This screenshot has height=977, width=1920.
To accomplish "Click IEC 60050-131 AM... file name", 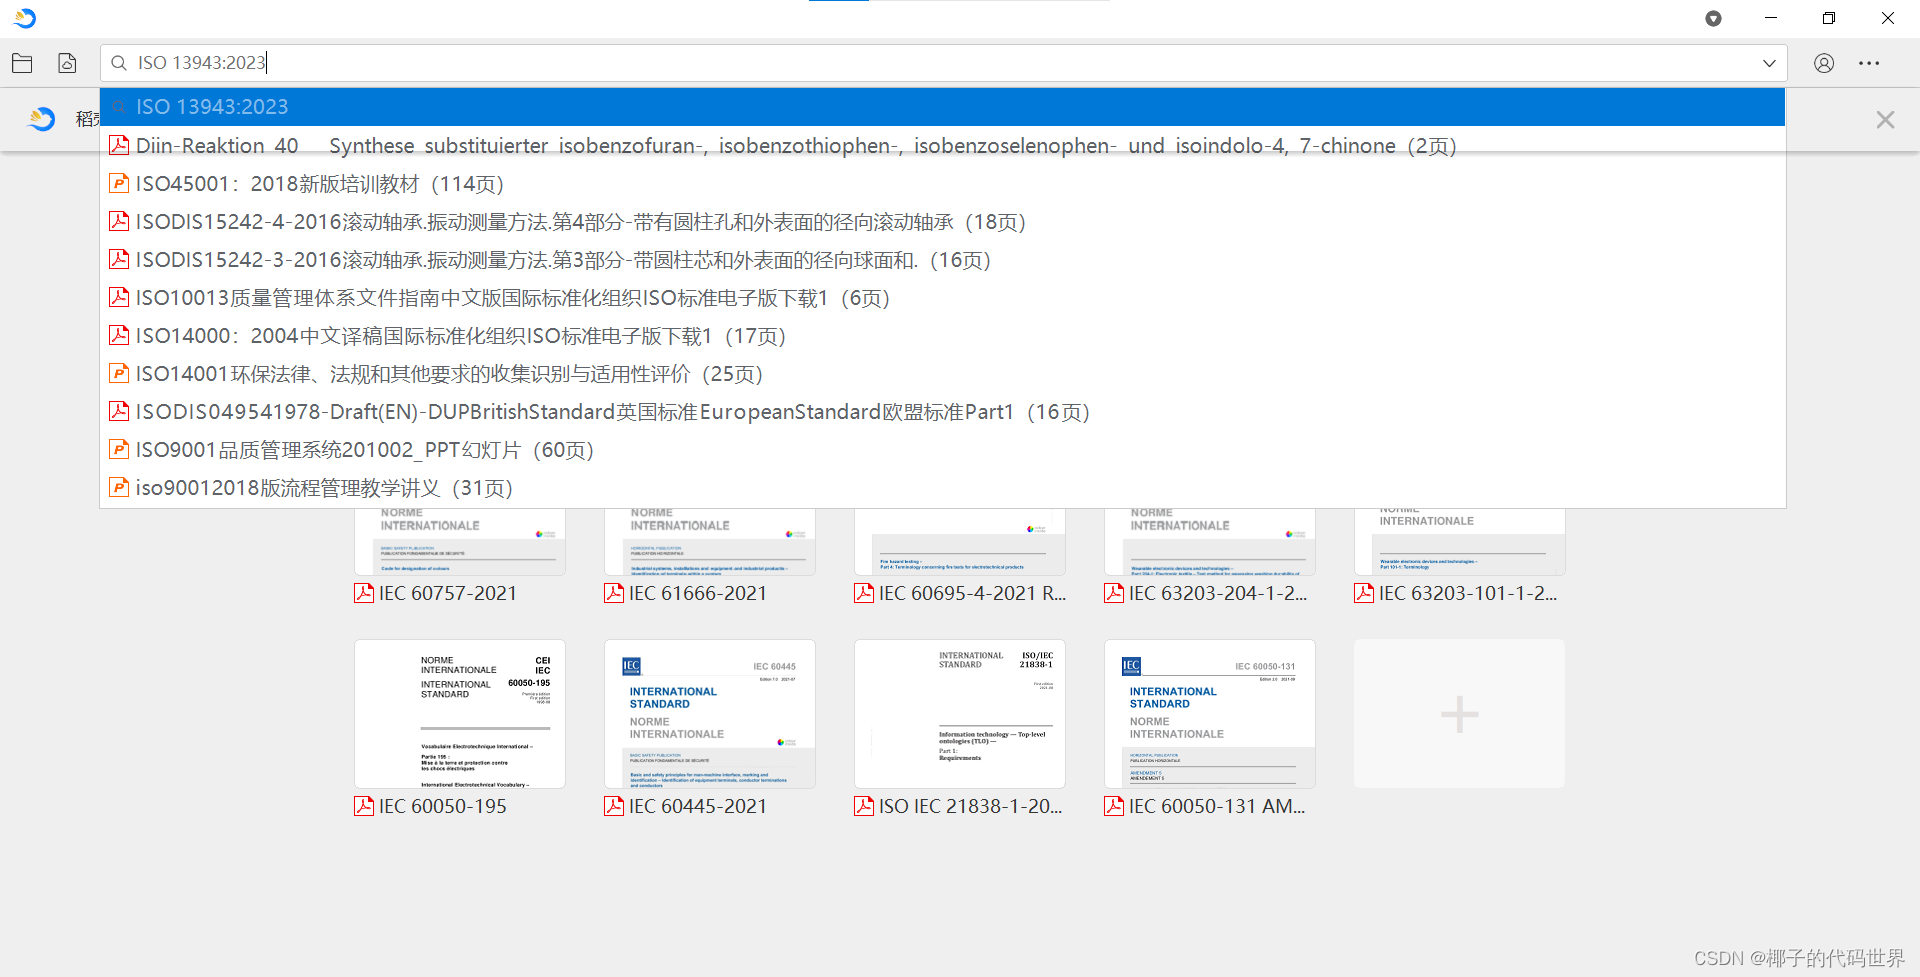I will tap(1217, 806).
